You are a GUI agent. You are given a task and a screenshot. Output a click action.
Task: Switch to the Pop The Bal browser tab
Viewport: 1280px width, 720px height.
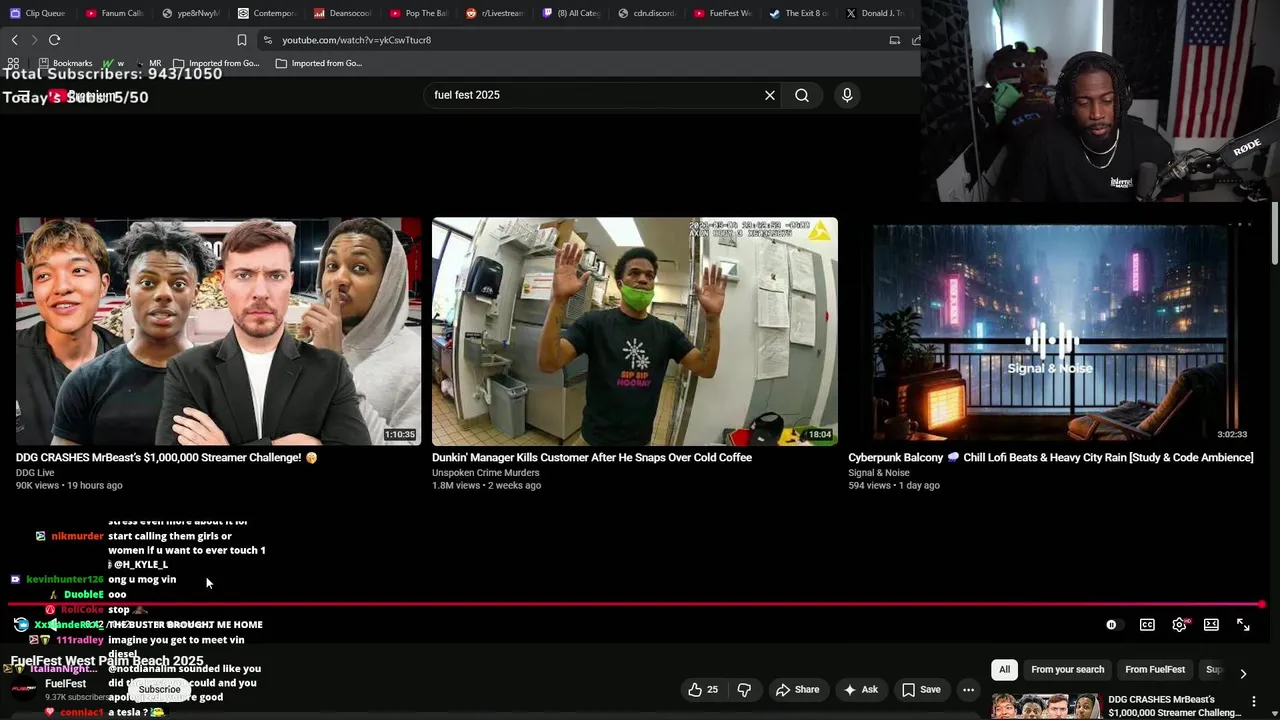[x=417, y=13]
